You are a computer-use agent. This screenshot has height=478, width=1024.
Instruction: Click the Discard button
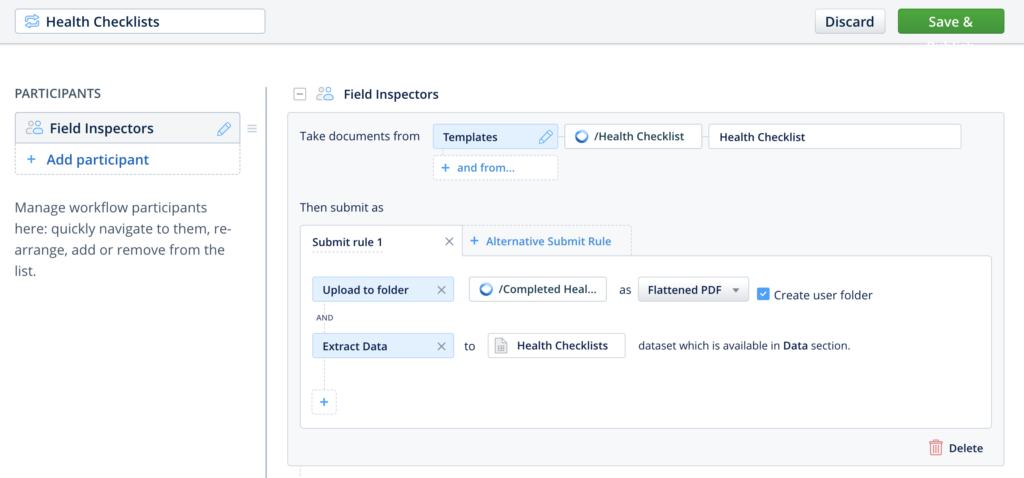coord(849,22)
